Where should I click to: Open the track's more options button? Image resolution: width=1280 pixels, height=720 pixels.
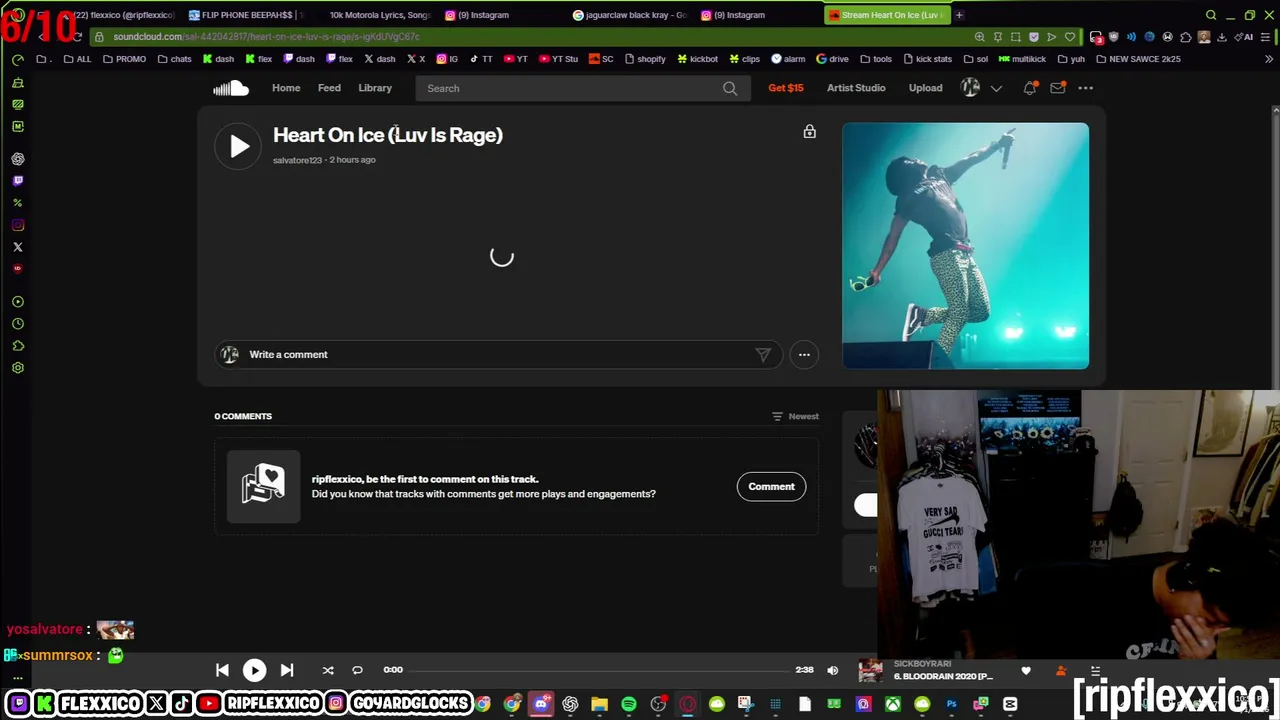coord(804,354)
